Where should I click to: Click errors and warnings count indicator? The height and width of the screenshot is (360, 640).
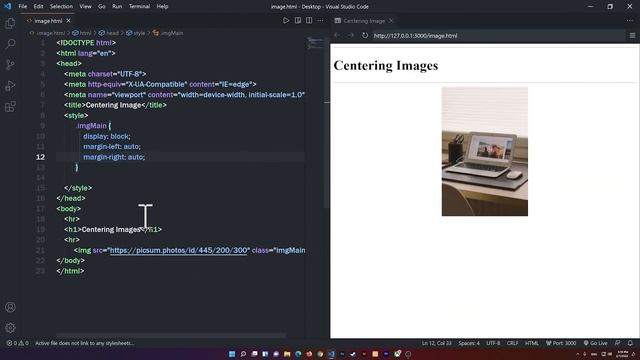[17, 343]
